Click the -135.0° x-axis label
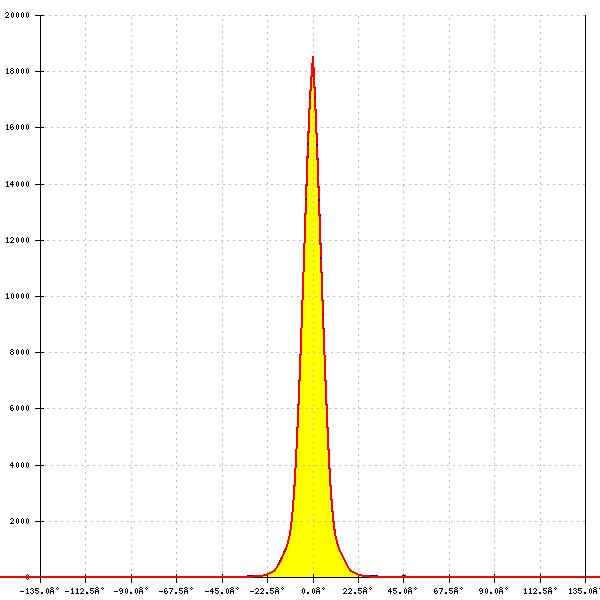The image size is (600, 600). (x=41, y=591)
